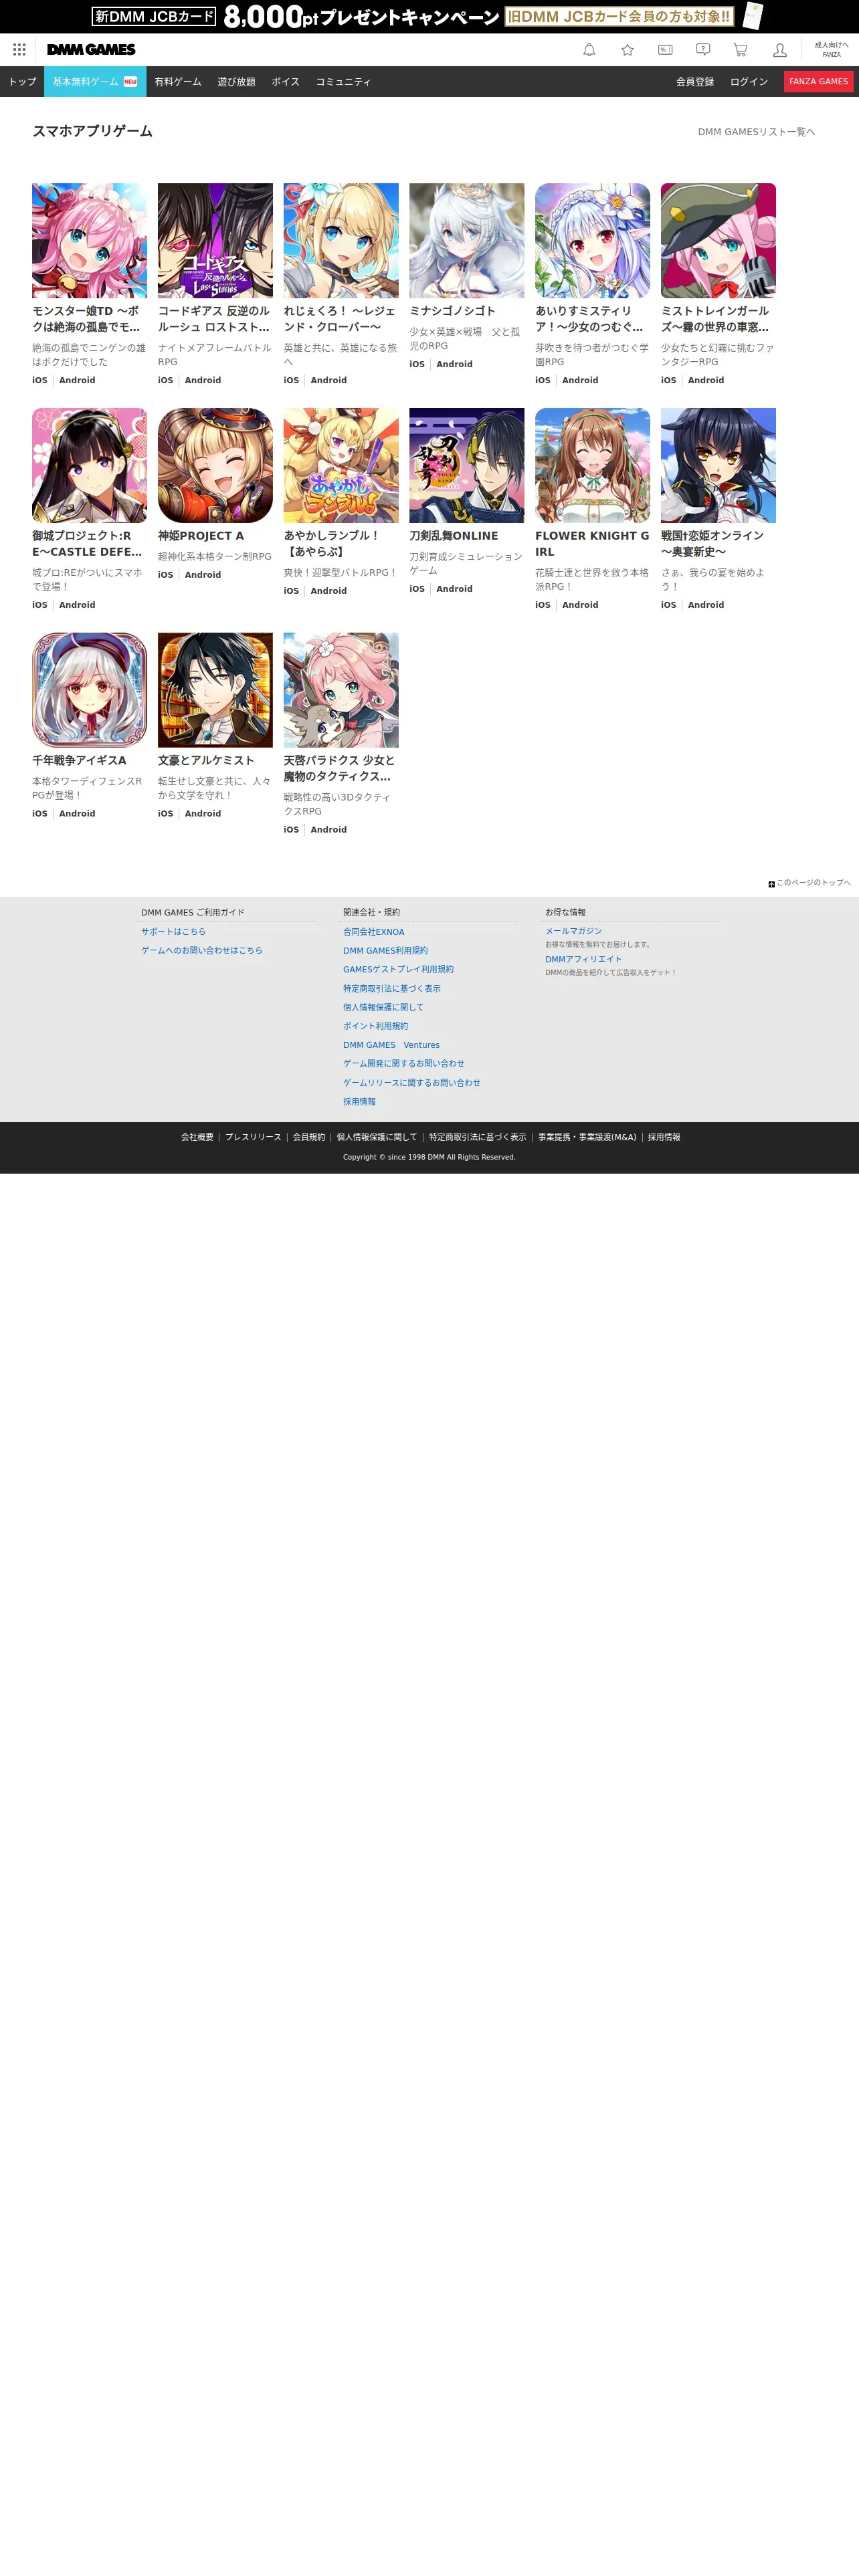Open the 事業提携・事業譲渡(M&A) bottom link
The height and width of the screenshot is (2576, 859).
tap(587, 1137)
